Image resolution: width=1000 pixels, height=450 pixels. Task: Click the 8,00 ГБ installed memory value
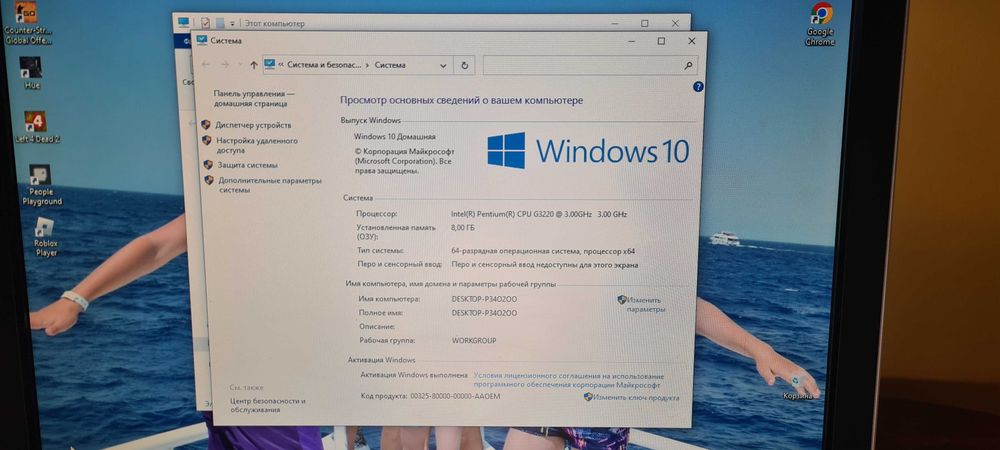(x=462, y=227)
